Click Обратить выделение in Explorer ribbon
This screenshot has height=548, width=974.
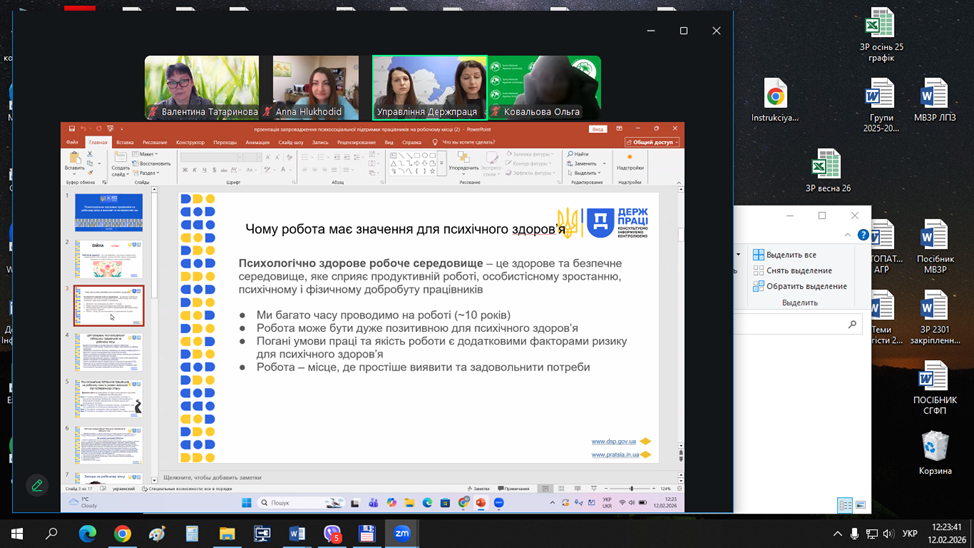tap(805, 286)
